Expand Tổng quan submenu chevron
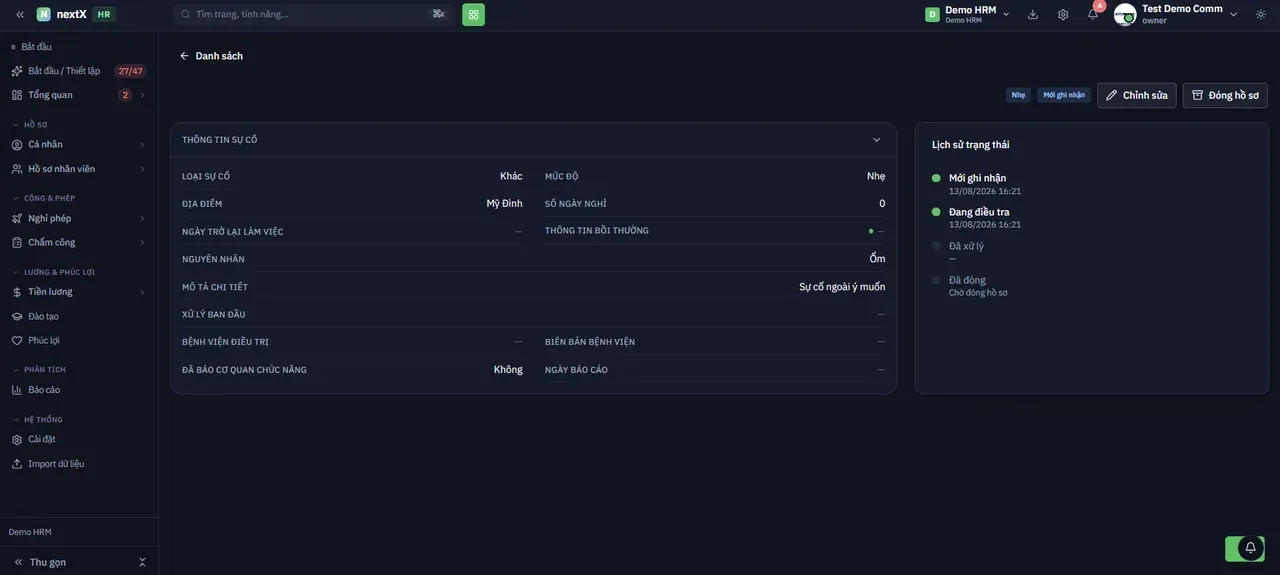The image size is (1280, 575). pos(142,95)
